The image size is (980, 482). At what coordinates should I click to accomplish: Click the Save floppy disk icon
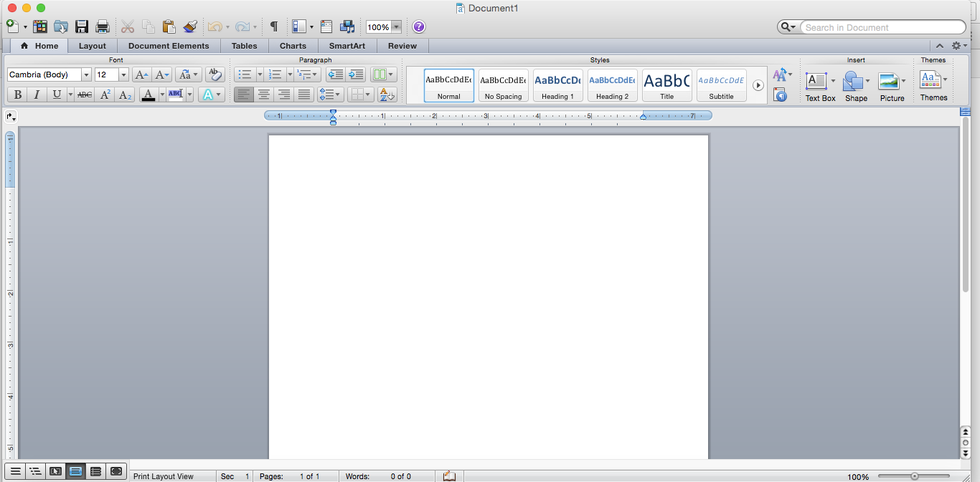coord(81,27)
